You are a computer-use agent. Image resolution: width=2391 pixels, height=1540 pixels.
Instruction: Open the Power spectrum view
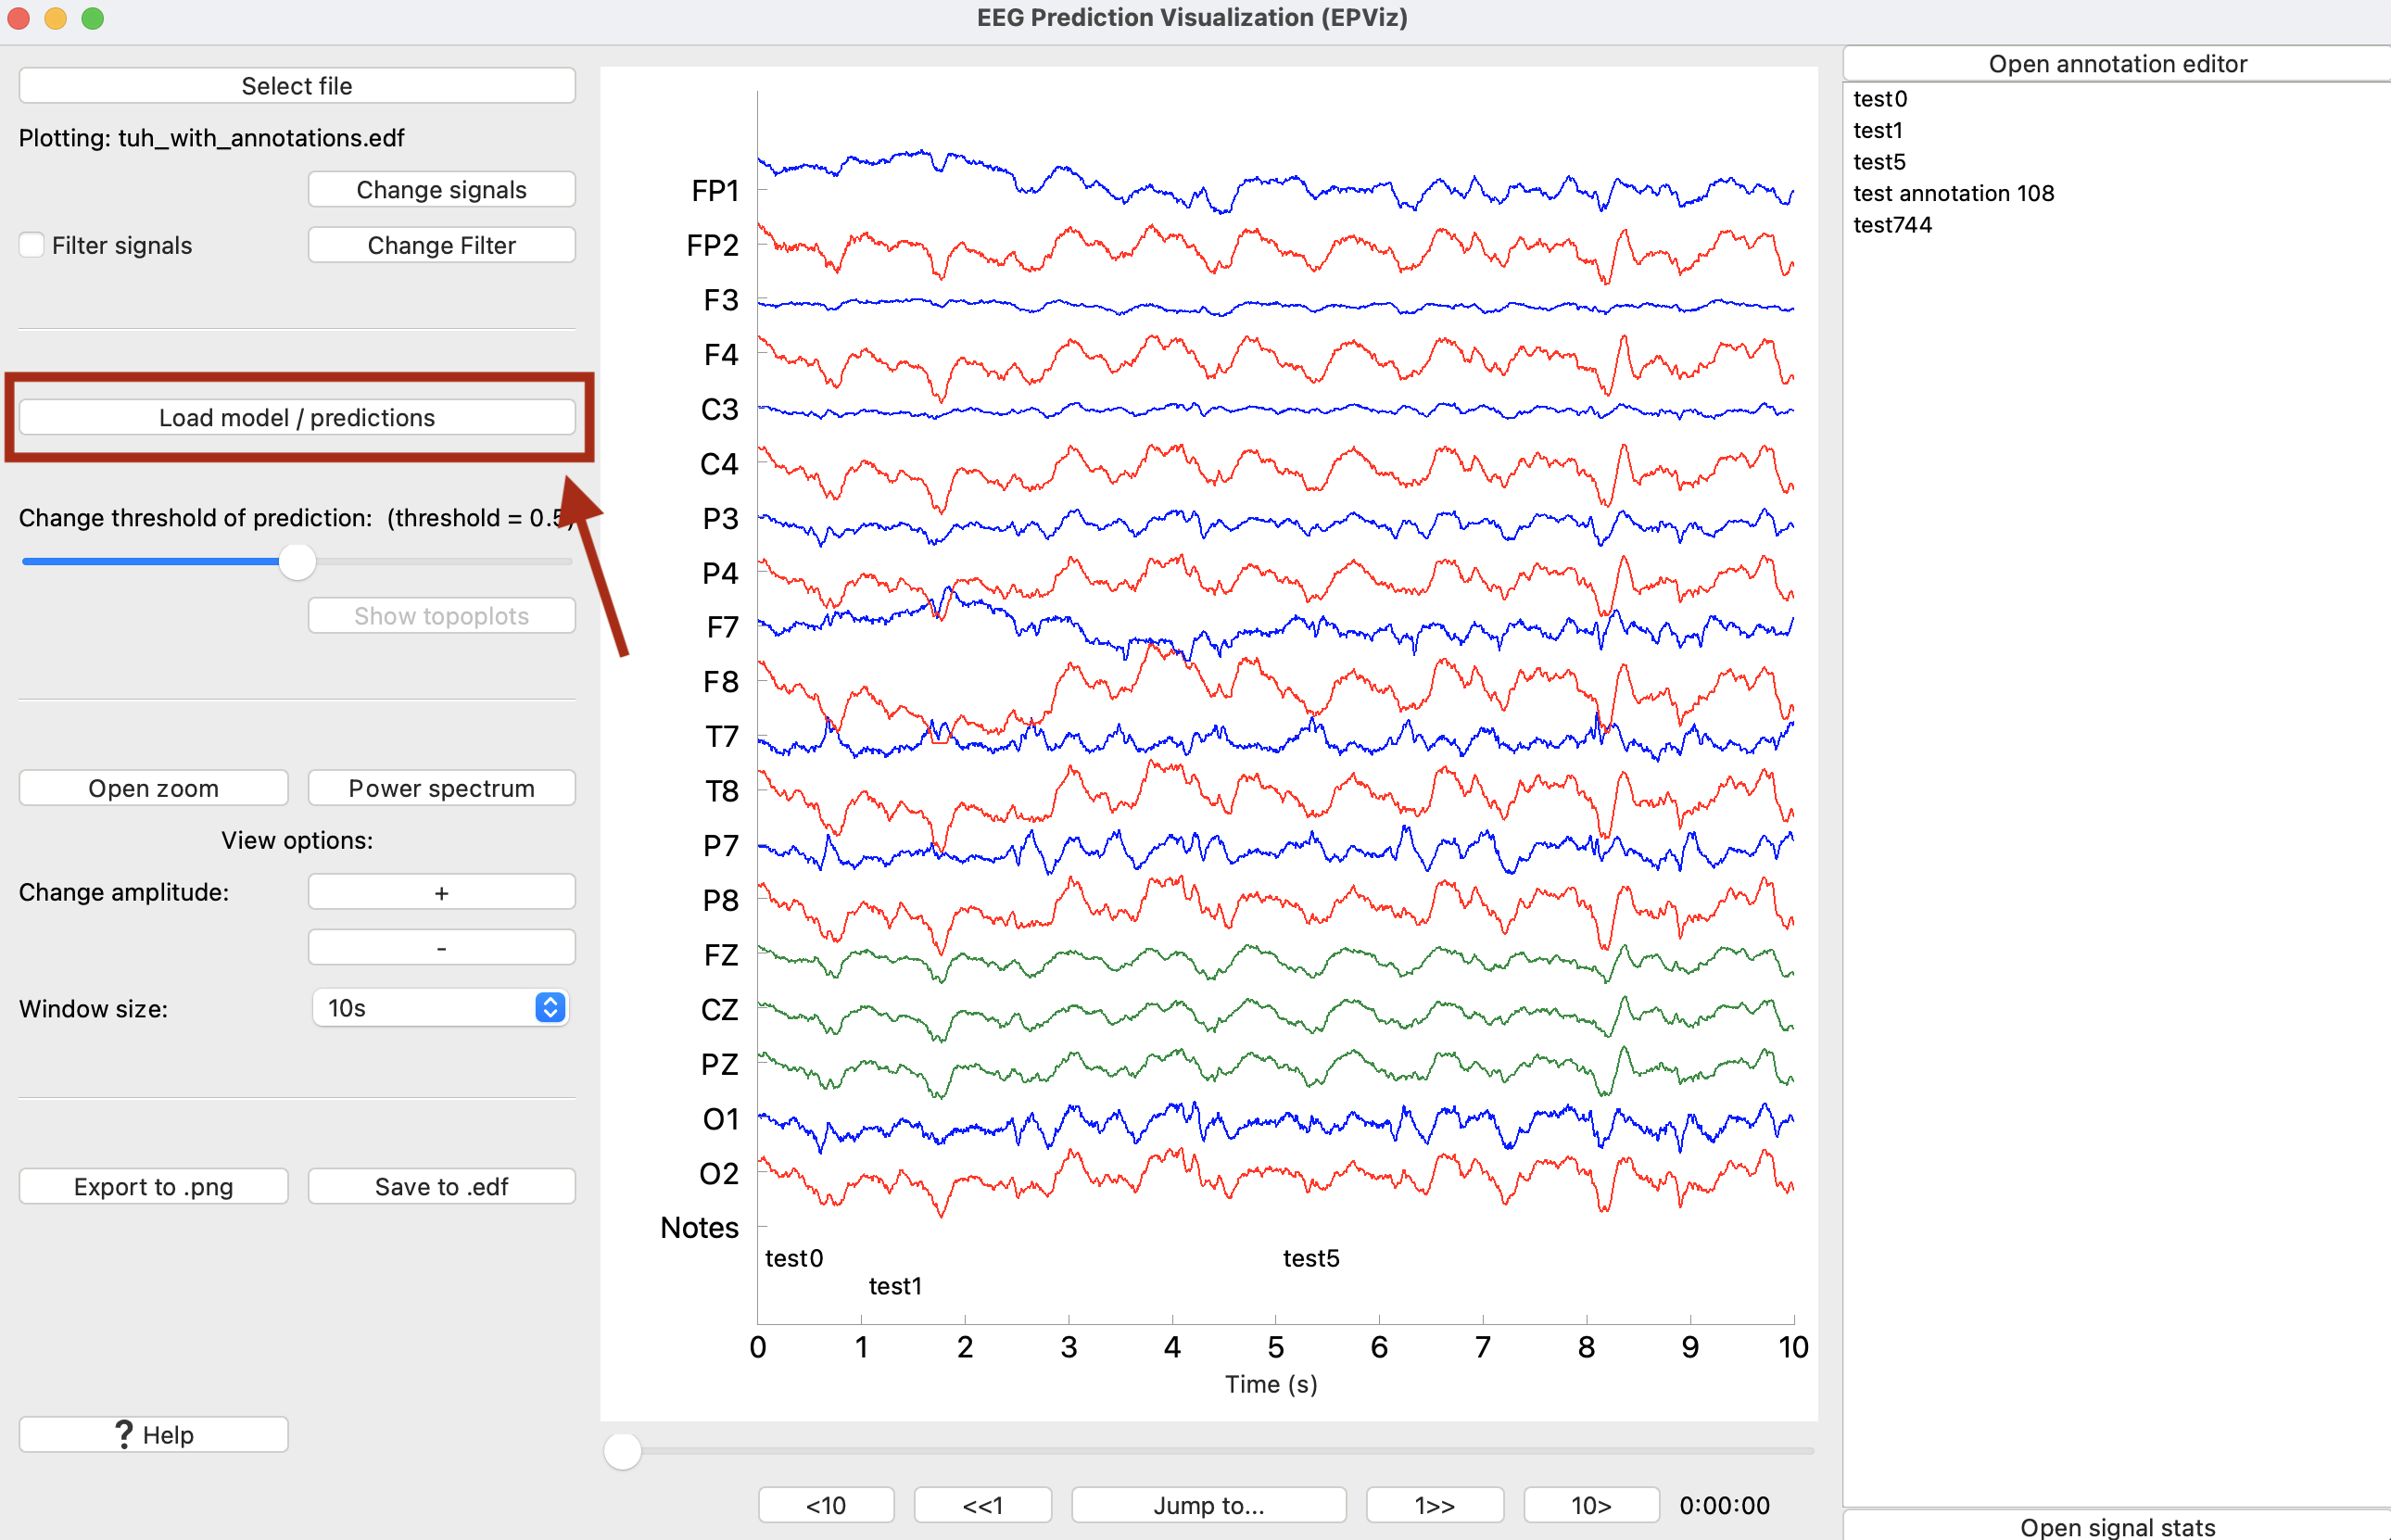tap(441, 788)
